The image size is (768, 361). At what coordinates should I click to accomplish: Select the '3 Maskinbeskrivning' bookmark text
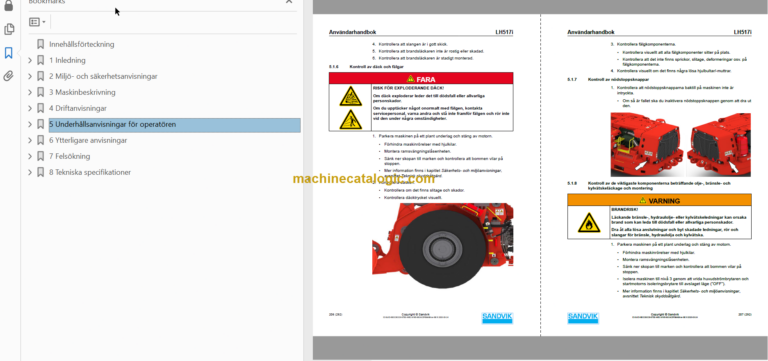tap(82, 92)
